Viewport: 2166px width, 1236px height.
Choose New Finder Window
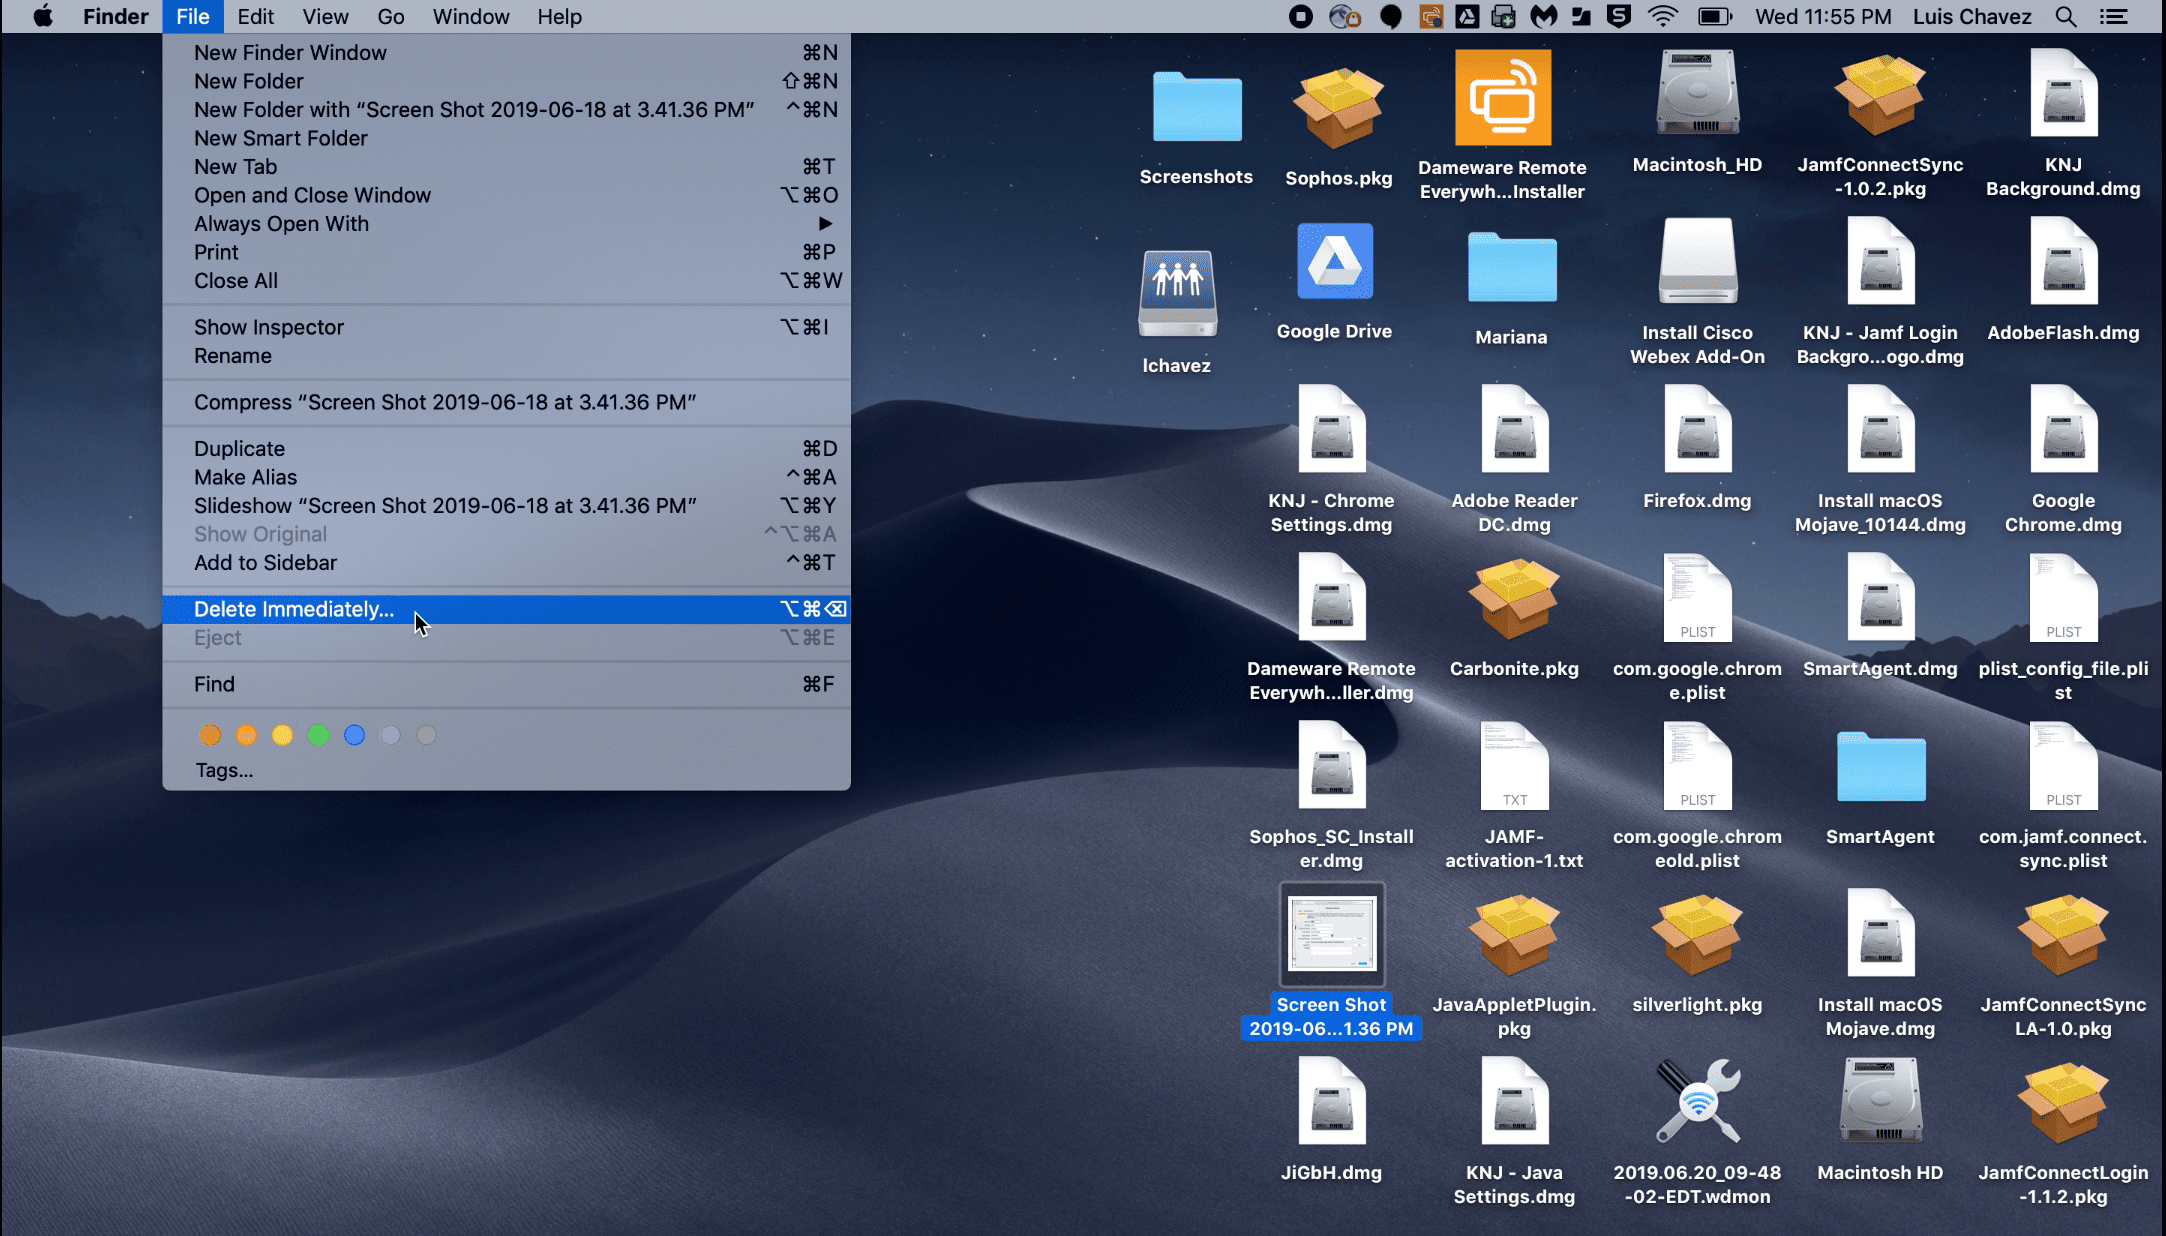point(506,53)
